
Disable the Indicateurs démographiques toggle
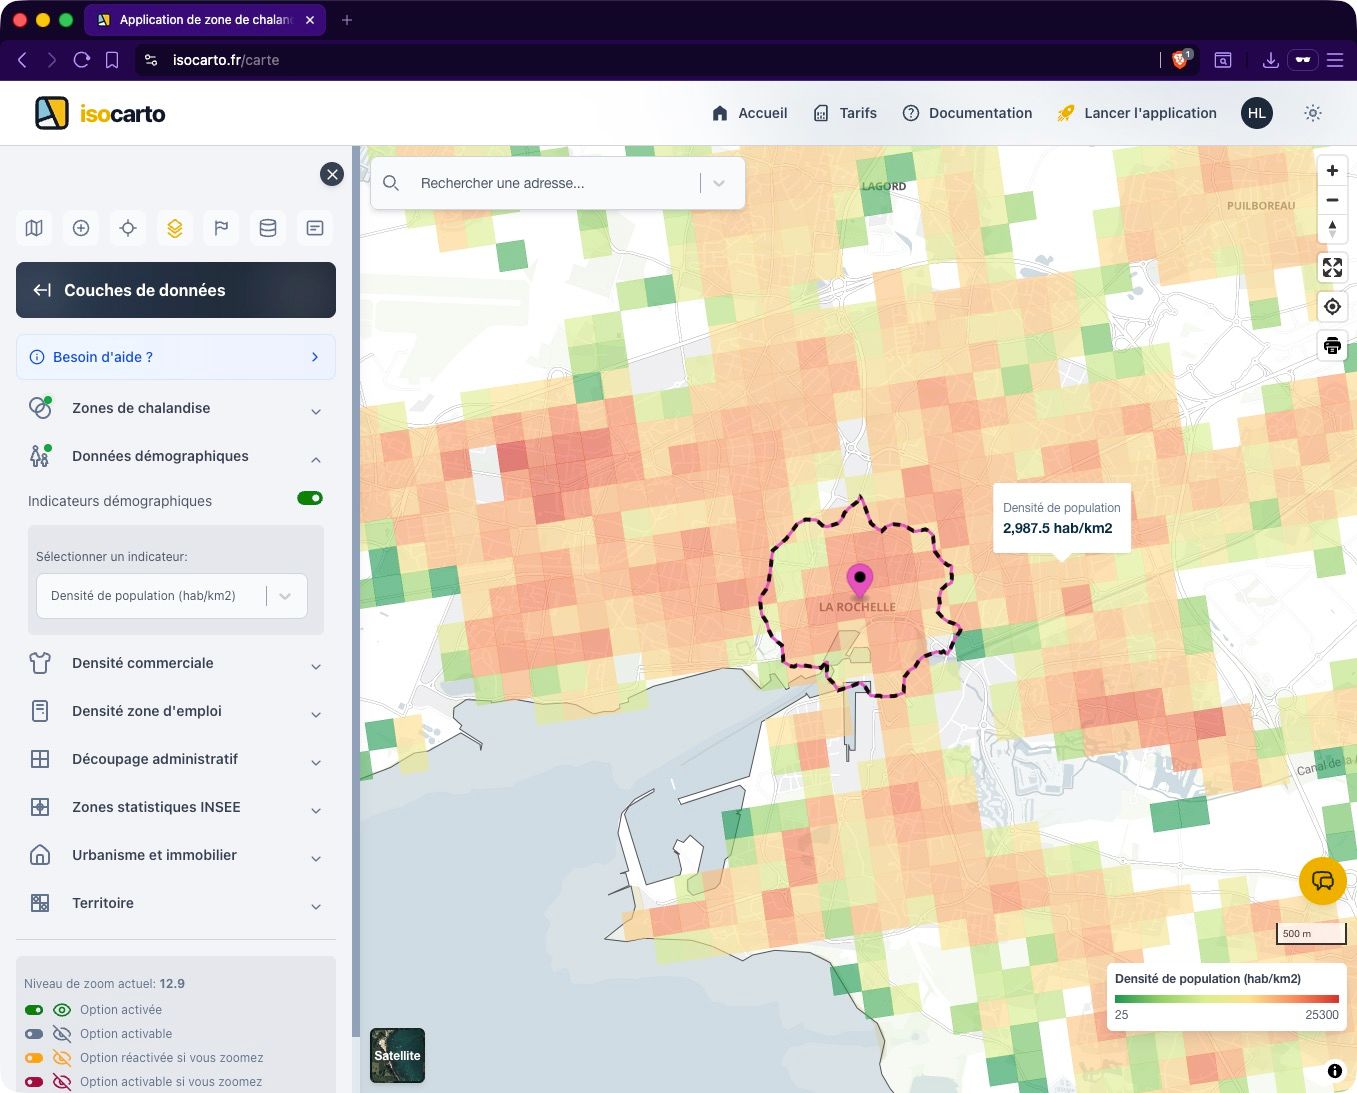pyautogui.click(x=310, y=498)
